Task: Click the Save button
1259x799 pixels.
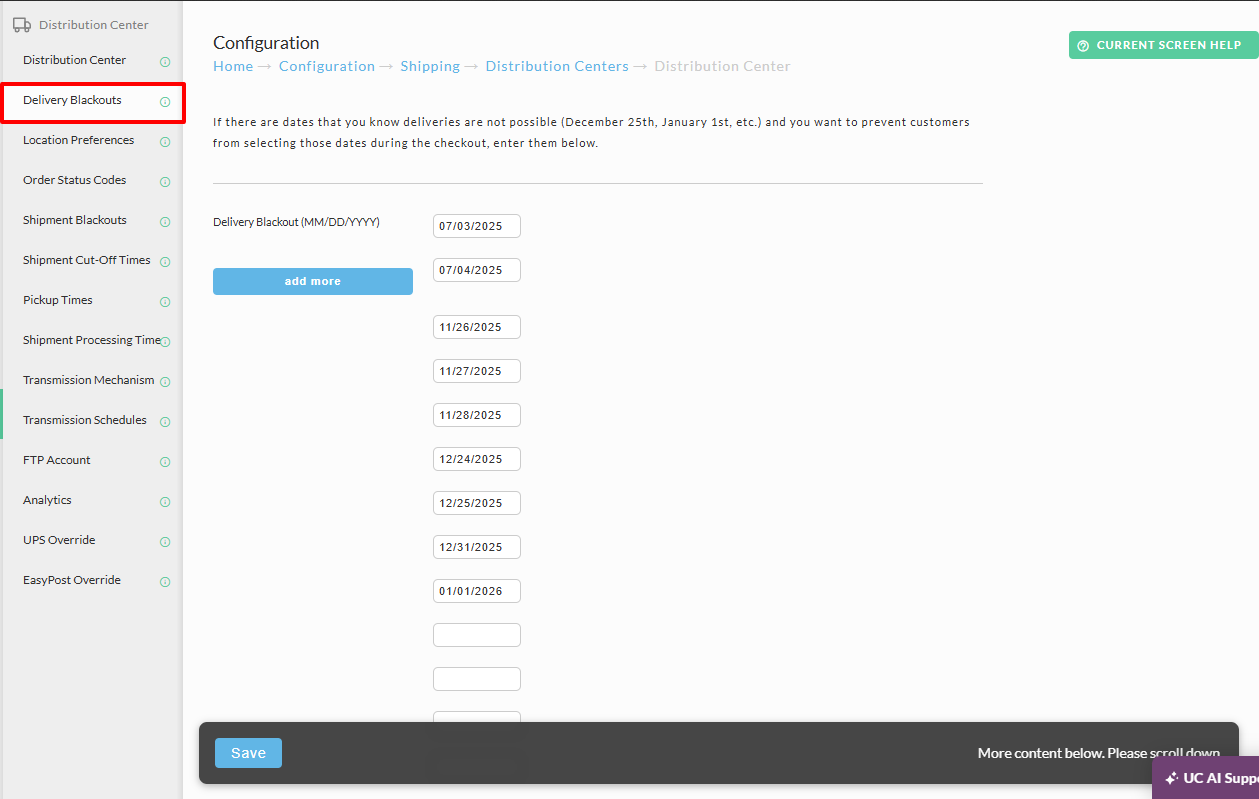Action: [248, 753]
